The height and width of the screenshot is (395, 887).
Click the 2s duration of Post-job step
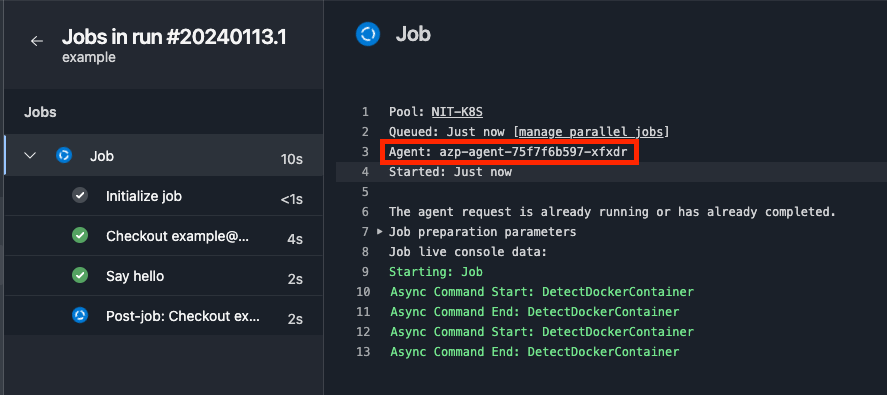(295, 319)
